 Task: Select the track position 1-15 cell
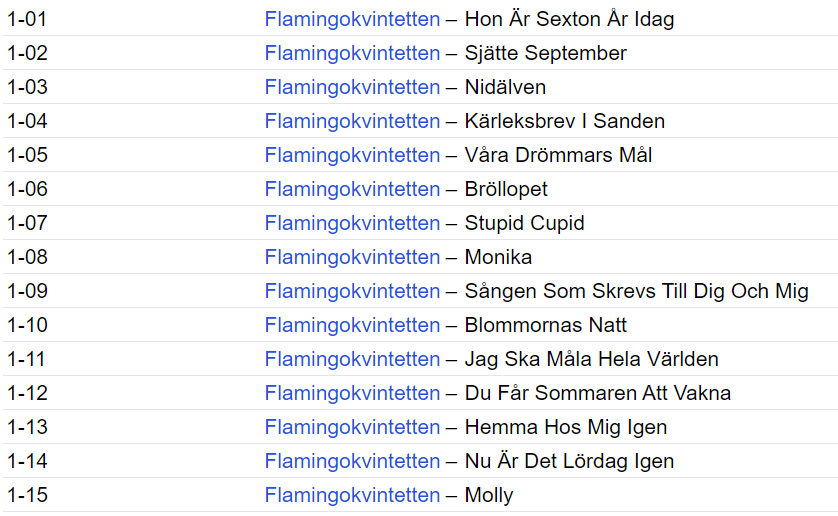click(27, 495)
